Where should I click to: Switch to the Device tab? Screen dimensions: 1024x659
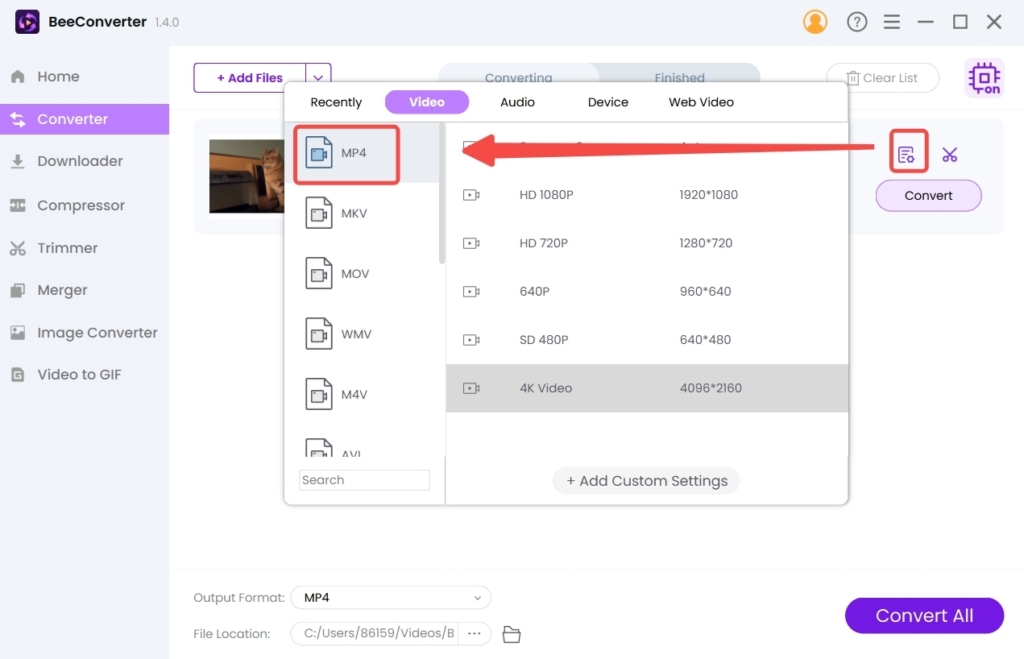pyautogui.click(x=606, y=101)
